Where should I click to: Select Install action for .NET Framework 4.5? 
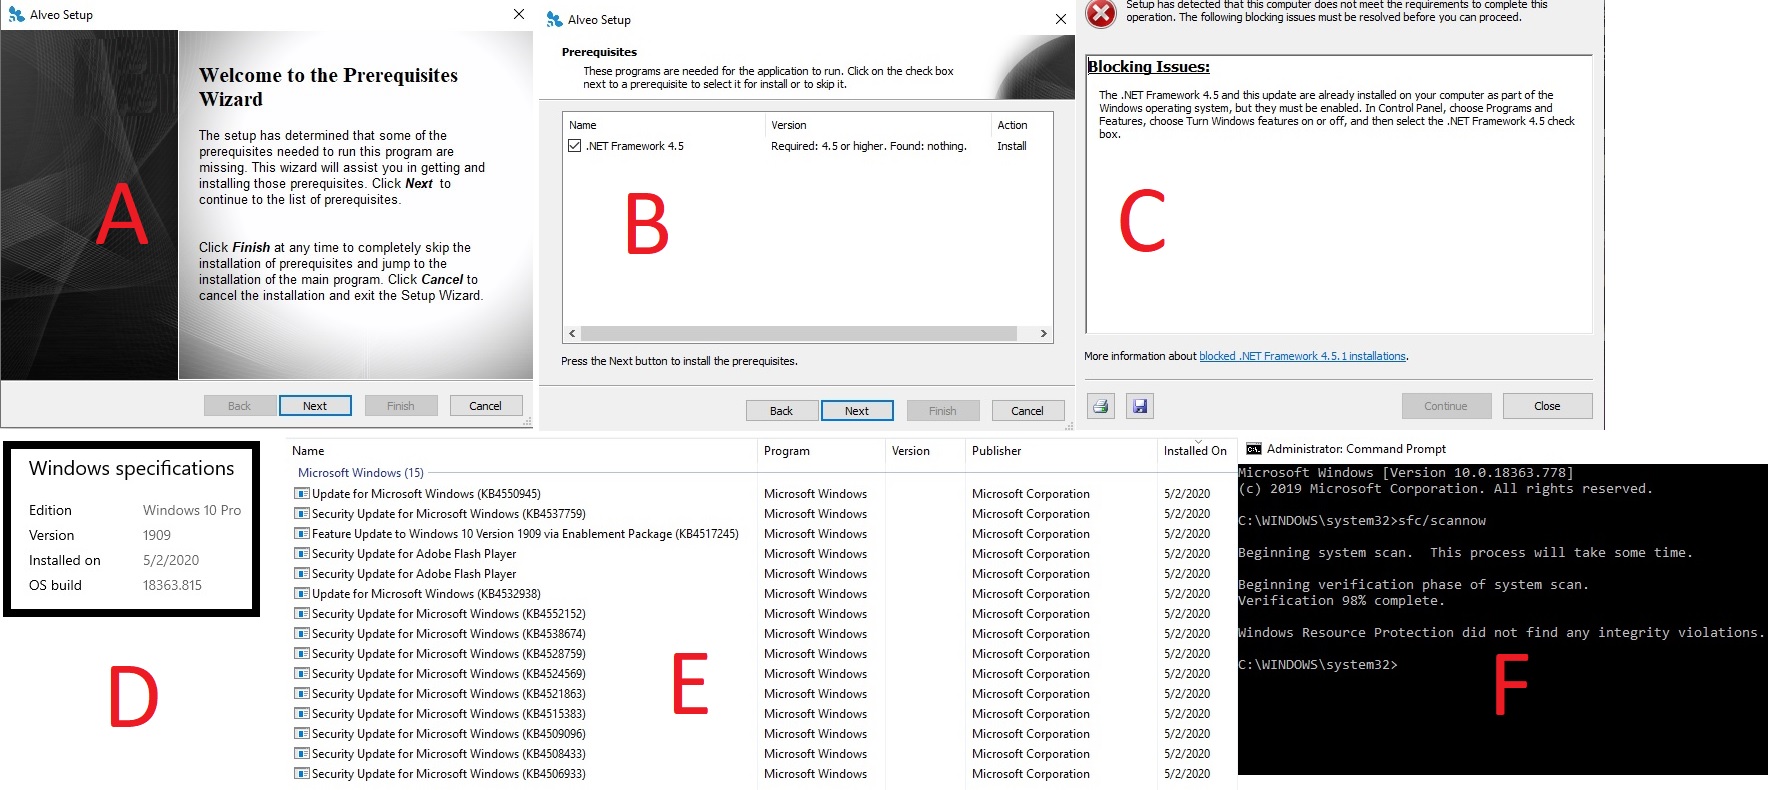click(1012, 146)
